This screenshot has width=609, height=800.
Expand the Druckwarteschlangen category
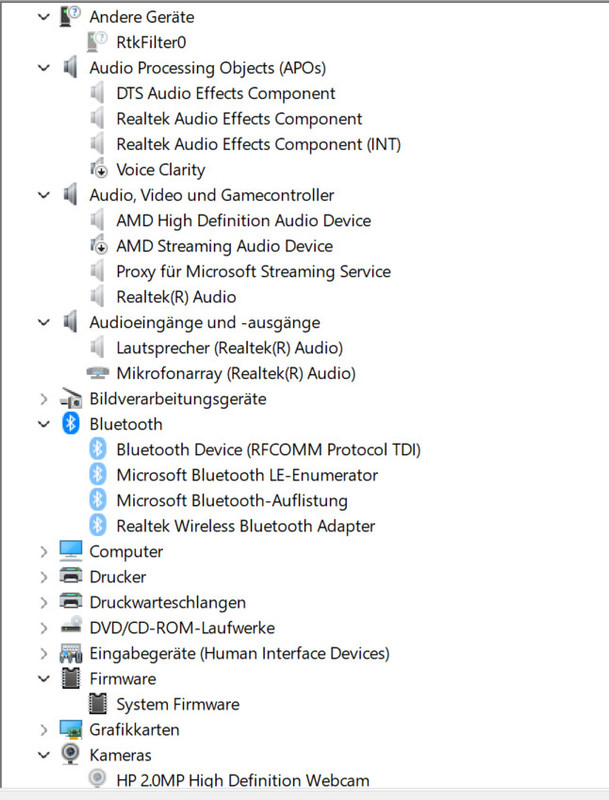point(44,603)
